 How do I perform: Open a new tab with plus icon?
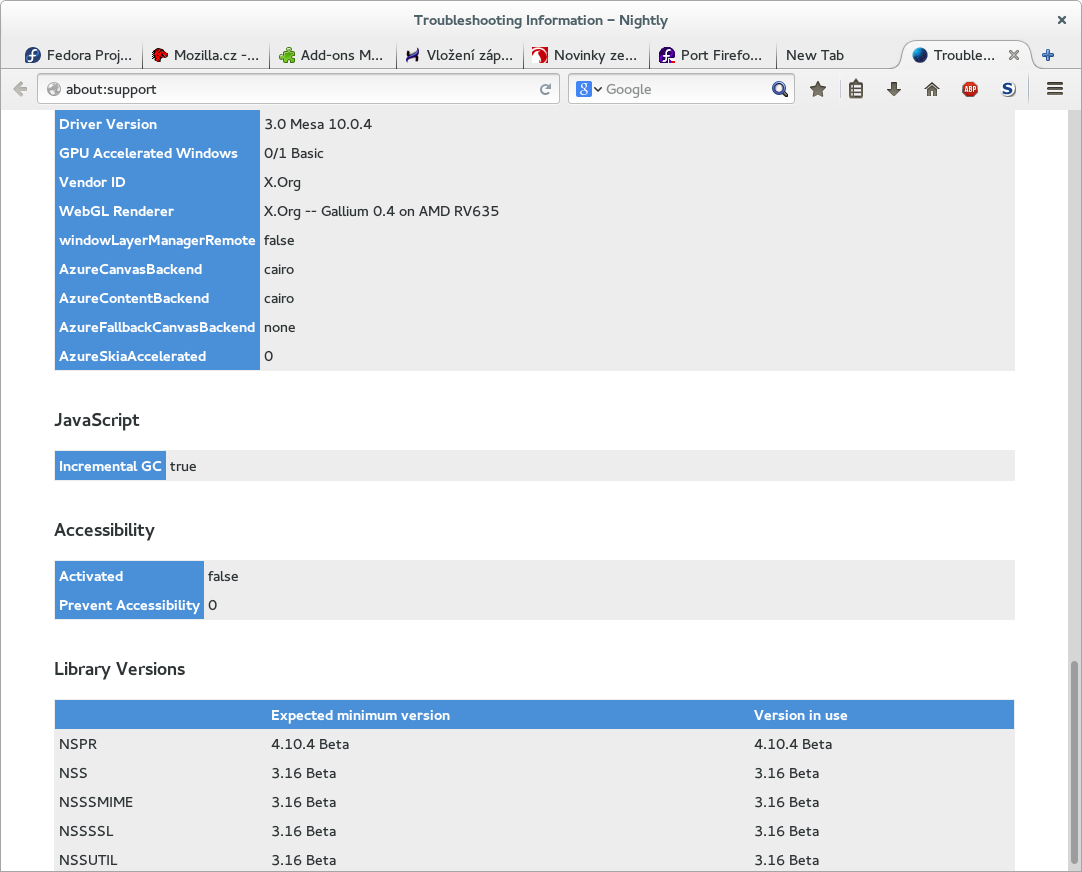pyautogui.click(x=1048, y=55)
